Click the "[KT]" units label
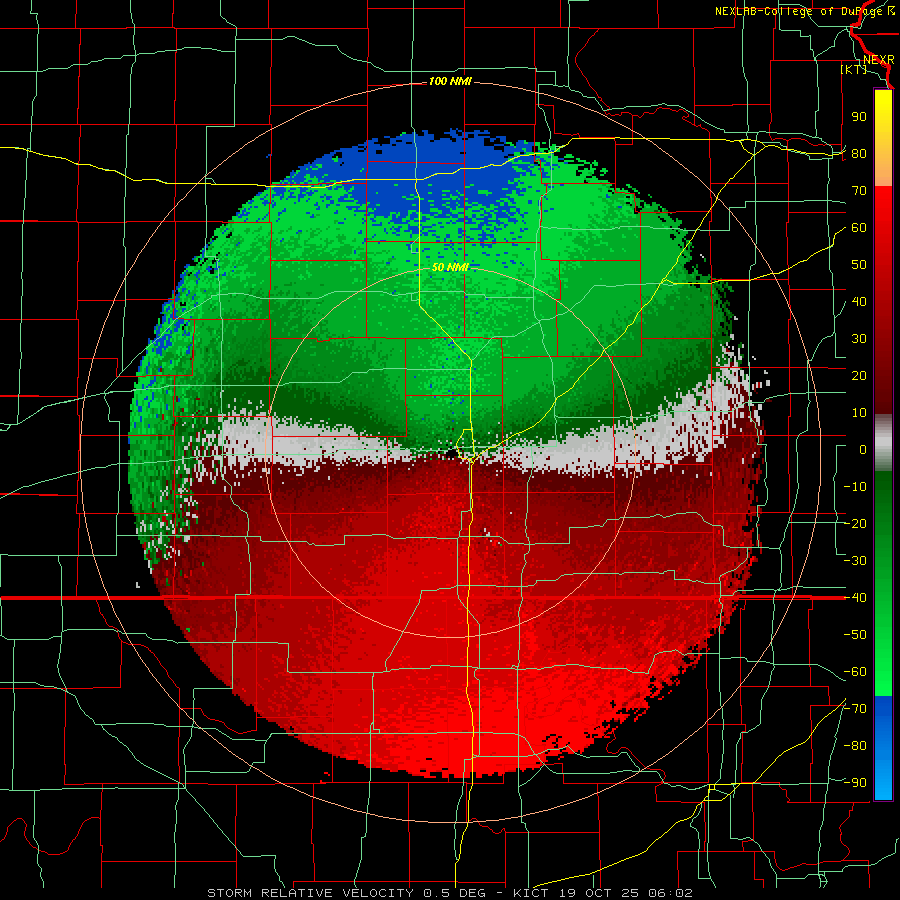This screenshot has height=900, width=900. [x=854, y=69]
